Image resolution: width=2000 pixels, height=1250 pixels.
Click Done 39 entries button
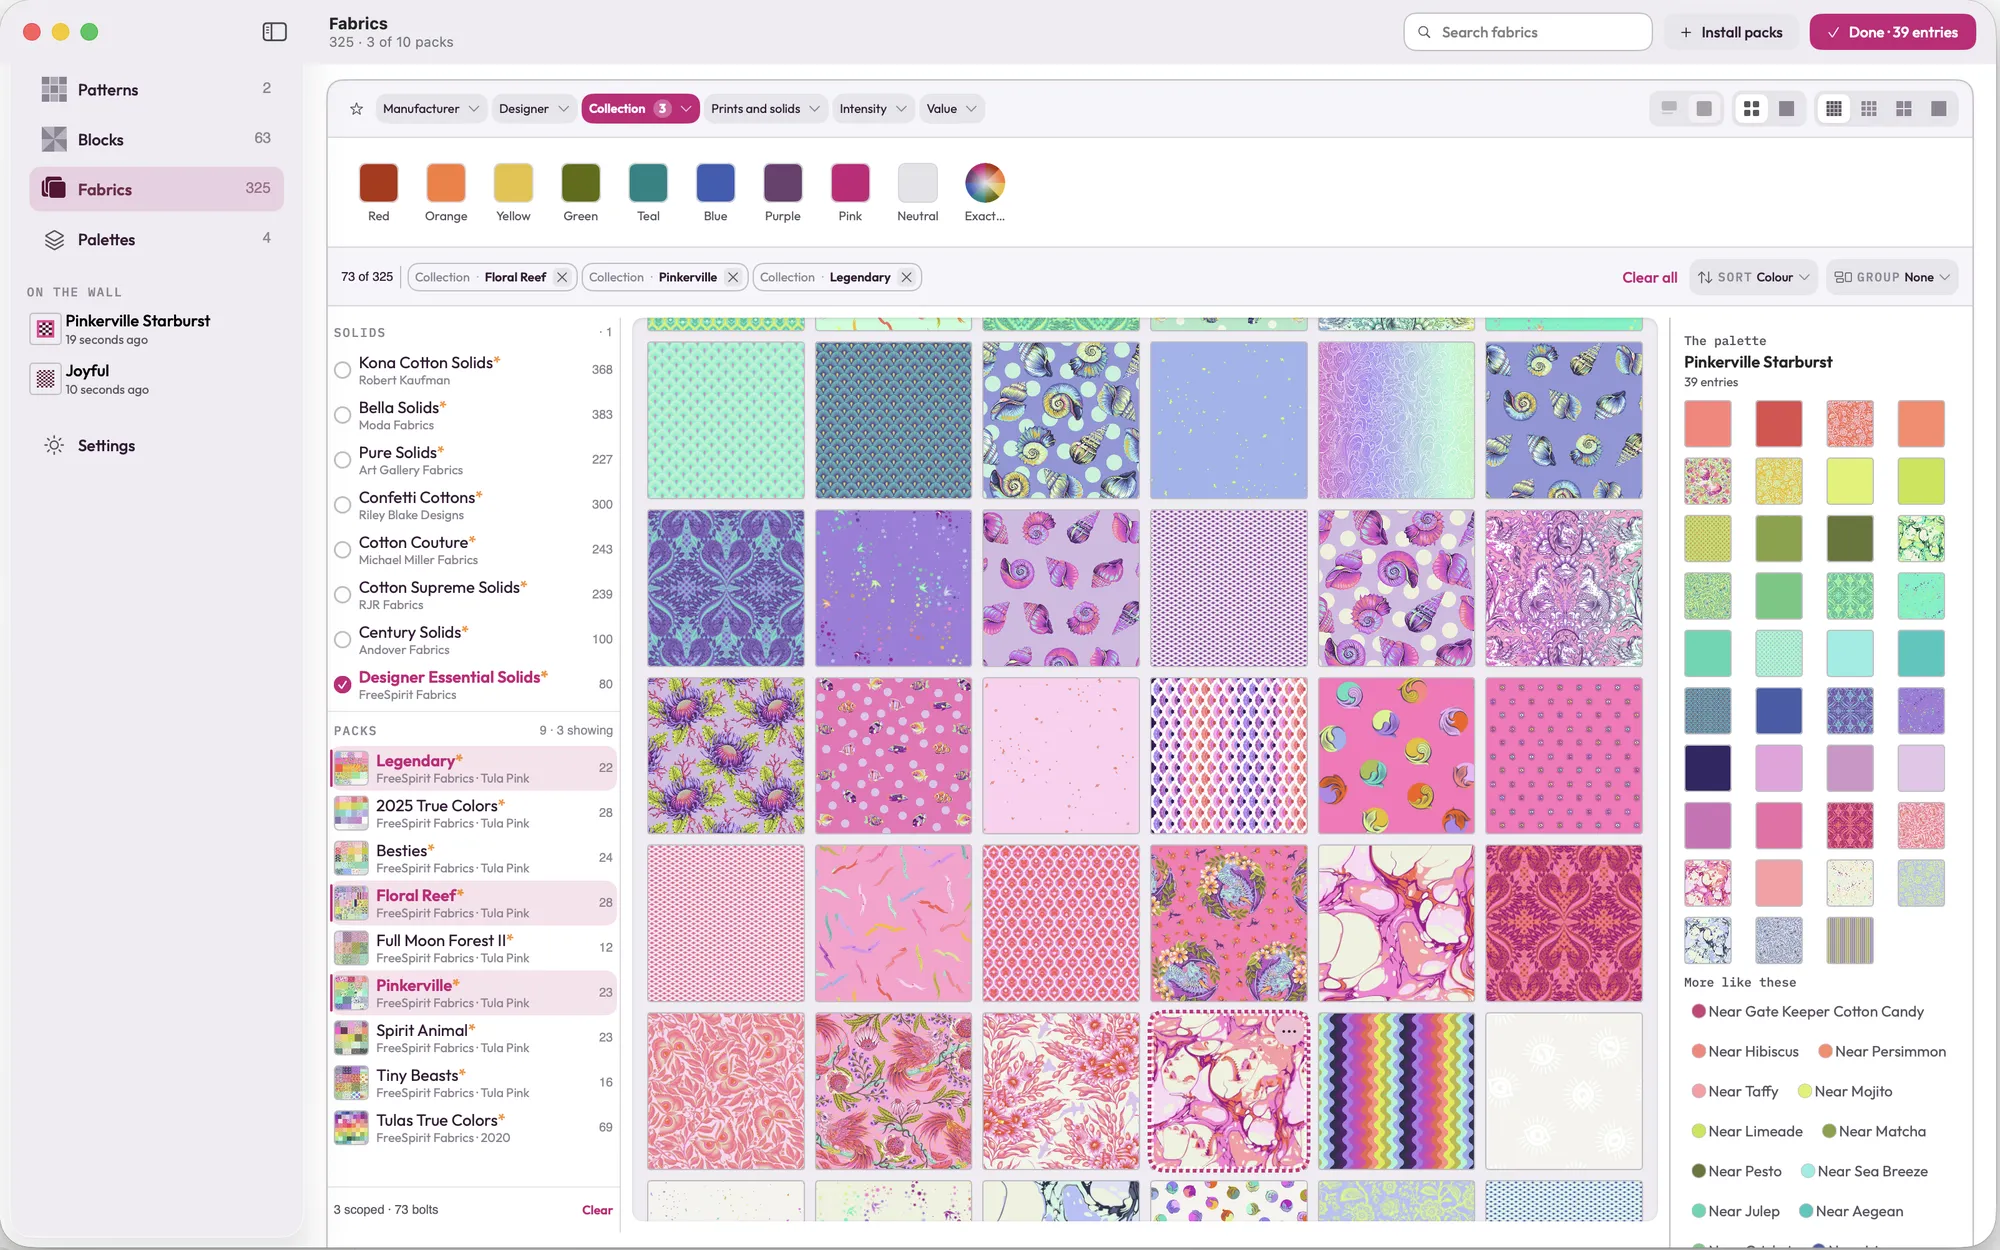pos(1892,32)
